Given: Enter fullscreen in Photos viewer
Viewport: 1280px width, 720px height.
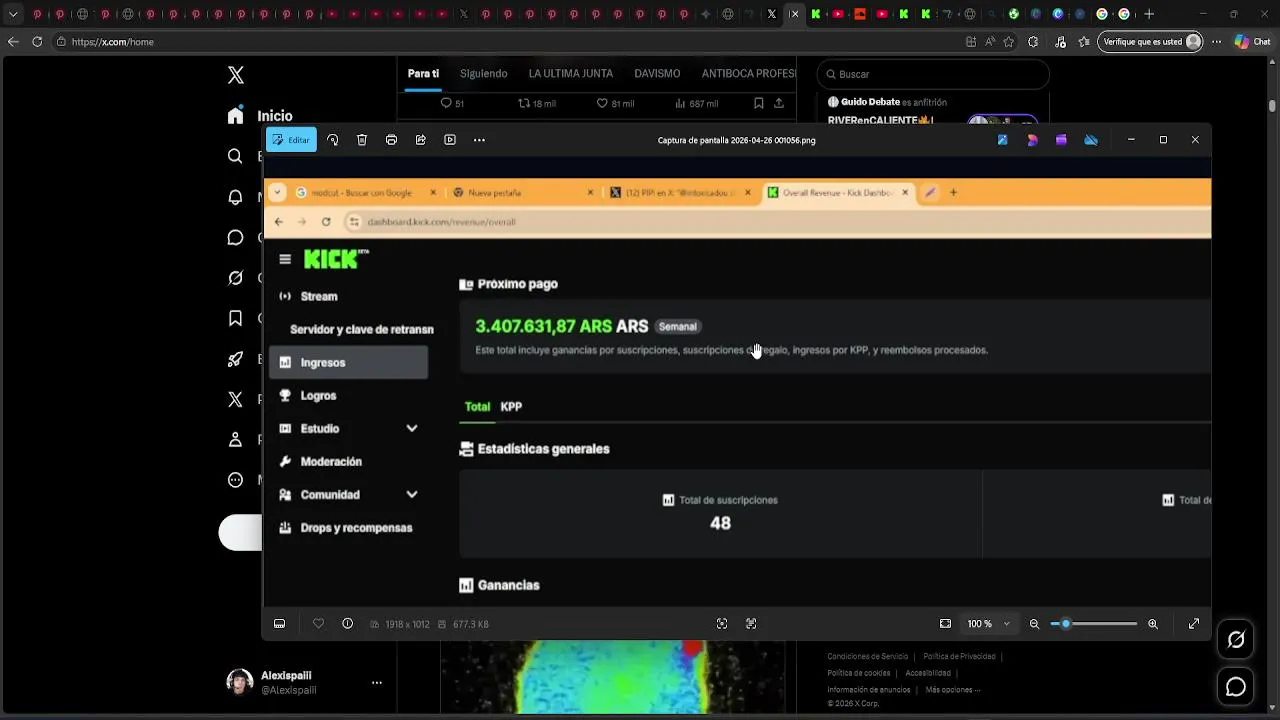Looking at the screenshot, I should coord(1194,624).
